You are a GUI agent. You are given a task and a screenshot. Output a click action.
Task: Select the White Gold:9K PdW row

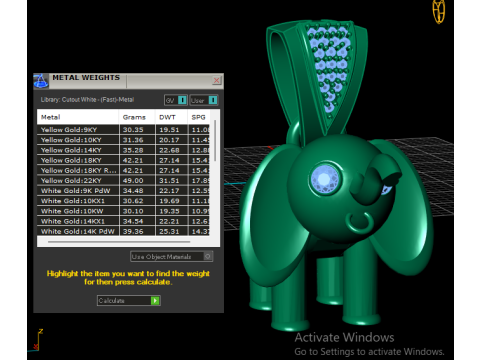tap(123, 191)
